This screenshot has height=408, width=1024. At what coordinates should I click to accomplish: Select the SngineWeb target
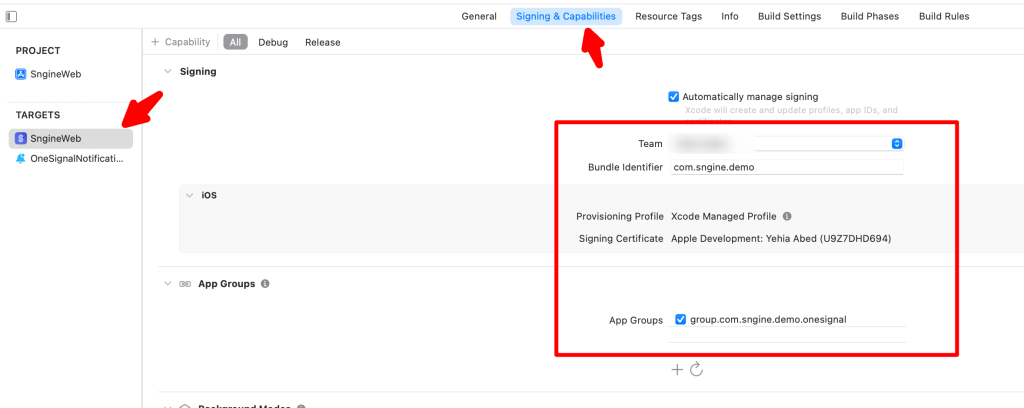click(71, 138)
